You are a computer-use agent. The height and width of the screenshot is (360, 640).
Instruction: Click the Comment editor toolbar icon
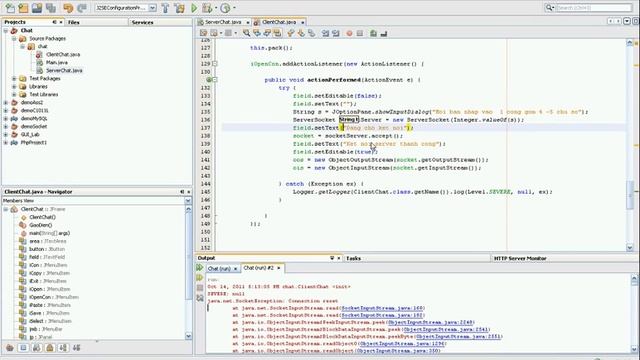pyautogui.click(x=373, y=33)
